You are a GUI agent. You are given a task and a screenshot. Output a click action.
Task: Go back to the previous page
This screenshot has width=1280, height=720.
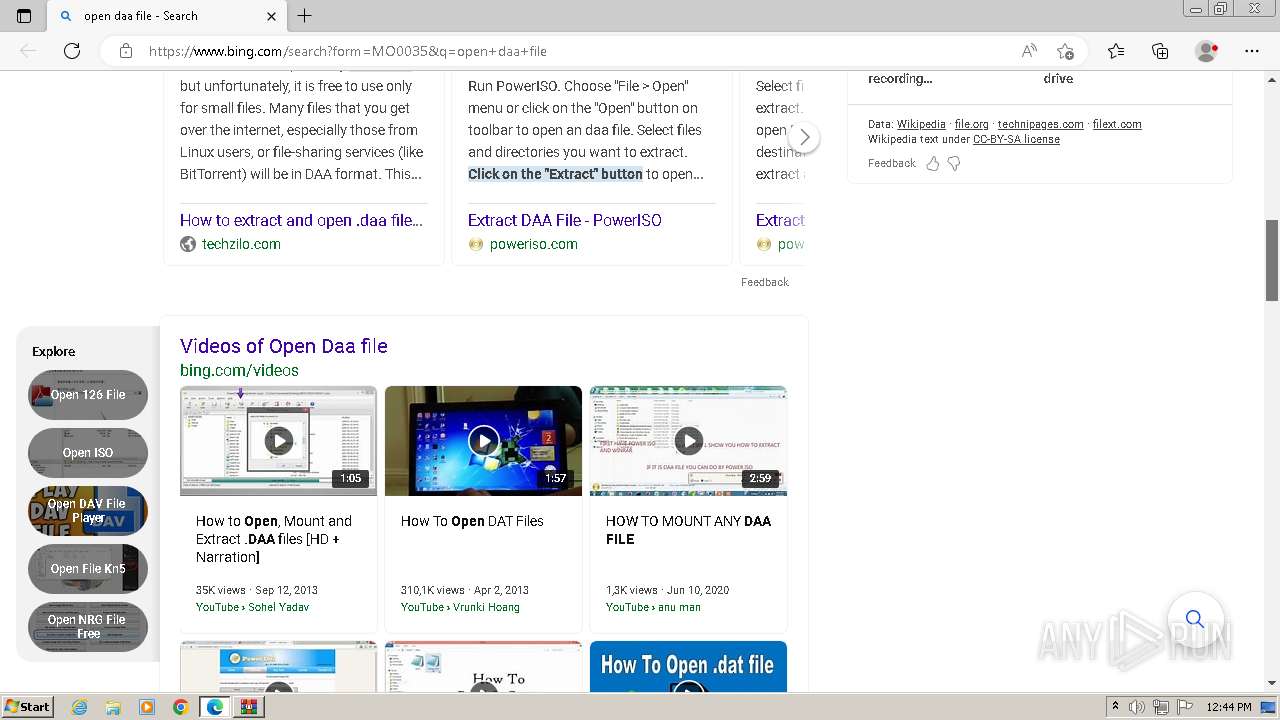click(x=28, y=51)
